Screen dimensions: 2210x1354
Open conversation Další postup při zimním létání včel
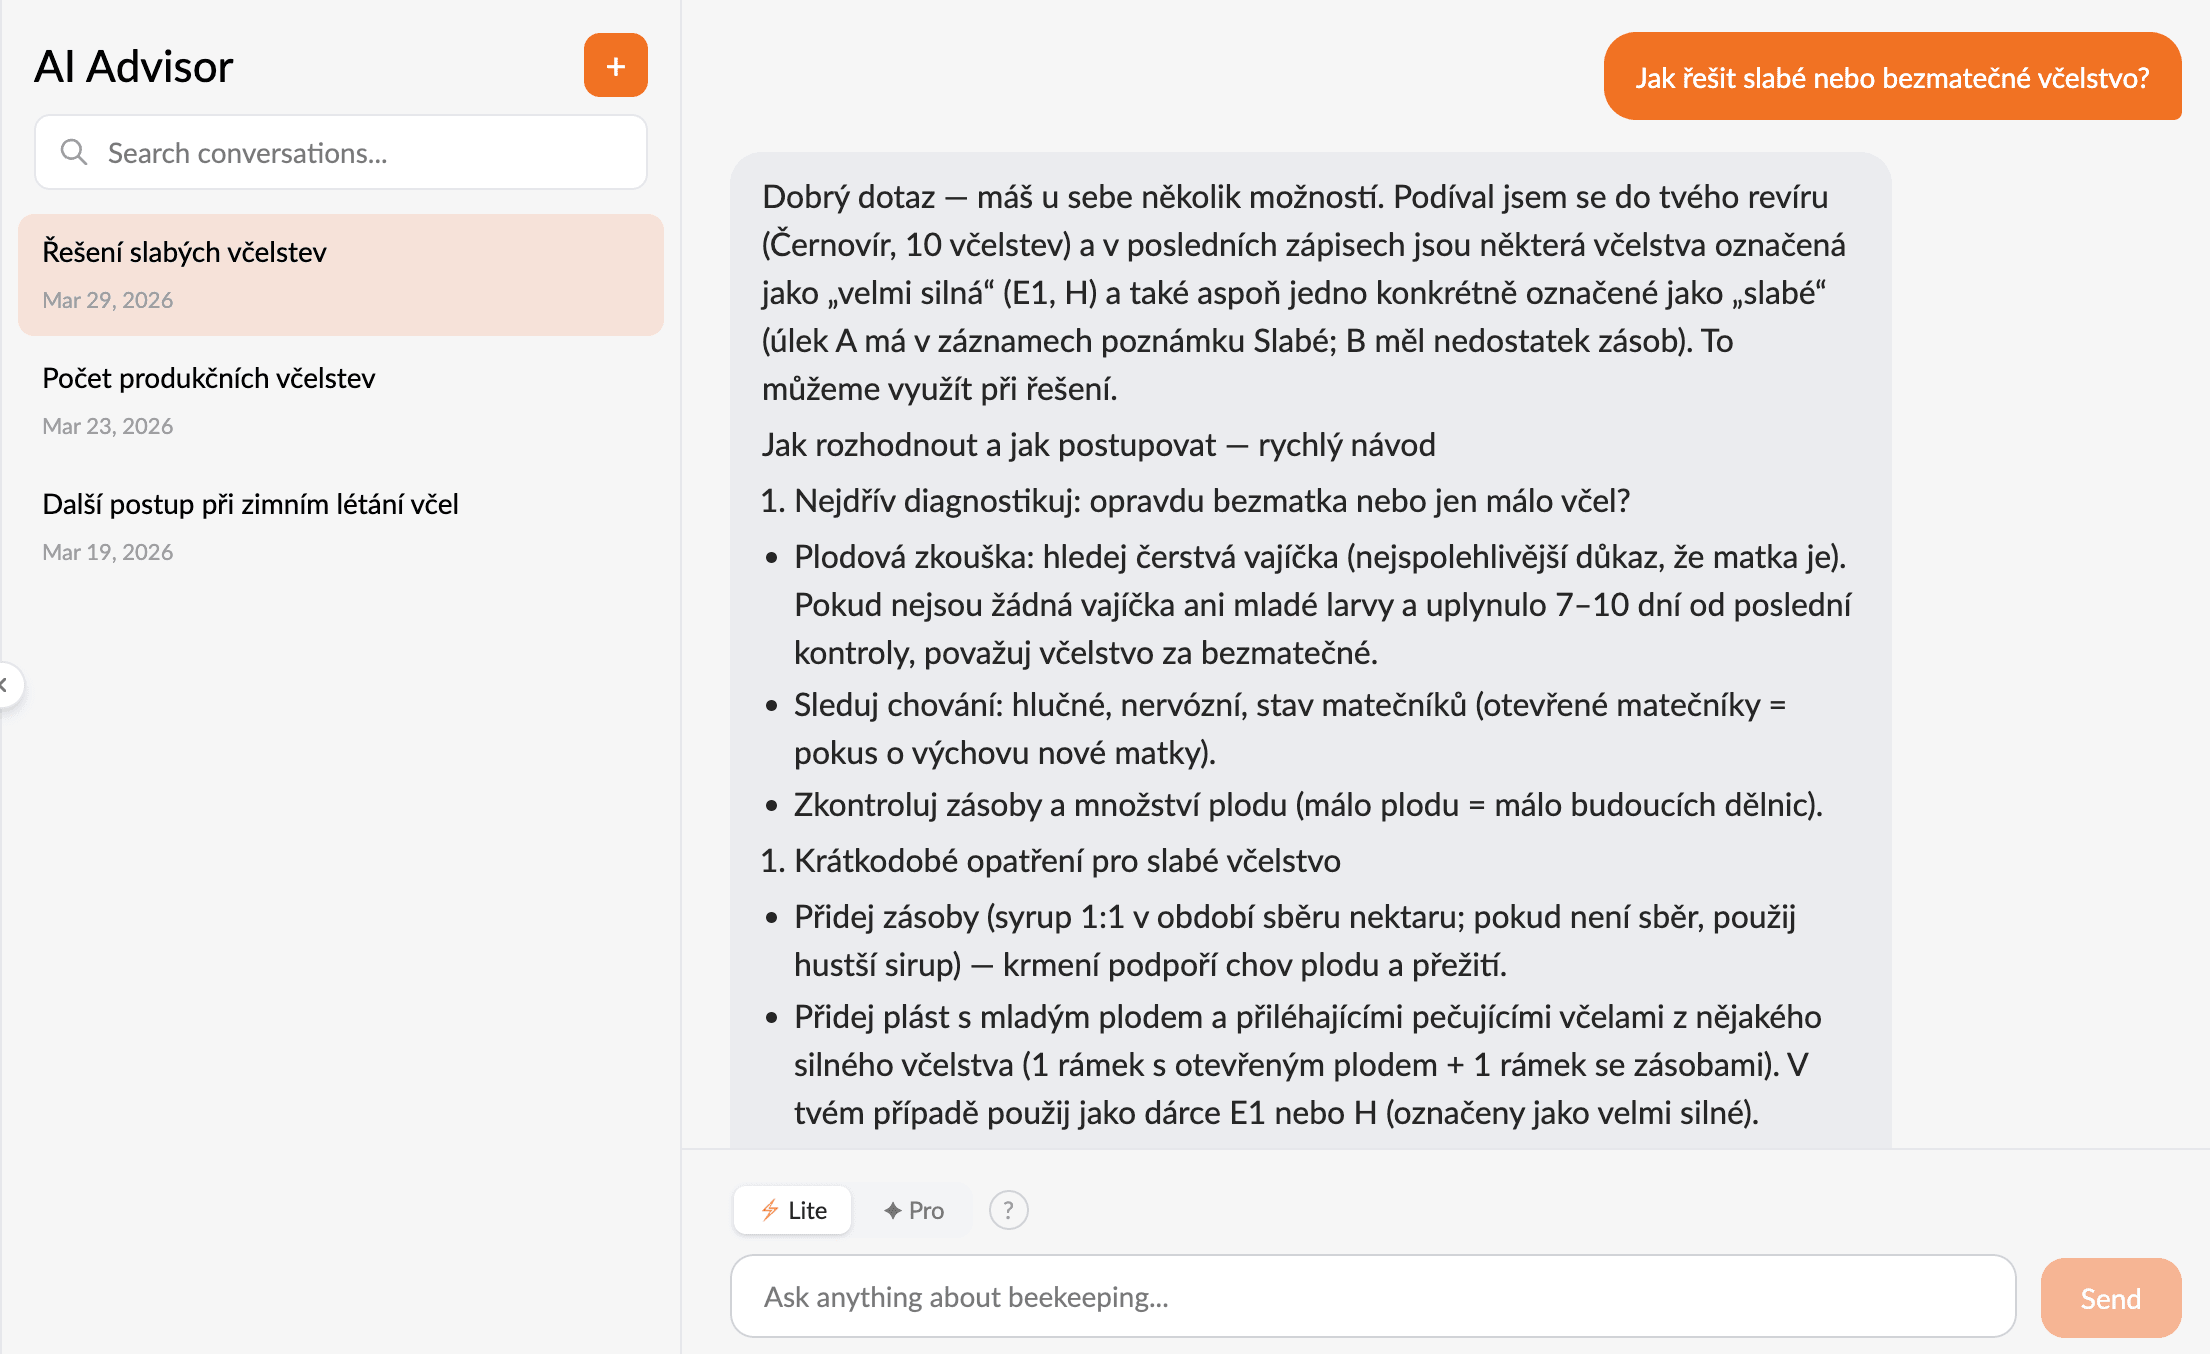(250, 504)
